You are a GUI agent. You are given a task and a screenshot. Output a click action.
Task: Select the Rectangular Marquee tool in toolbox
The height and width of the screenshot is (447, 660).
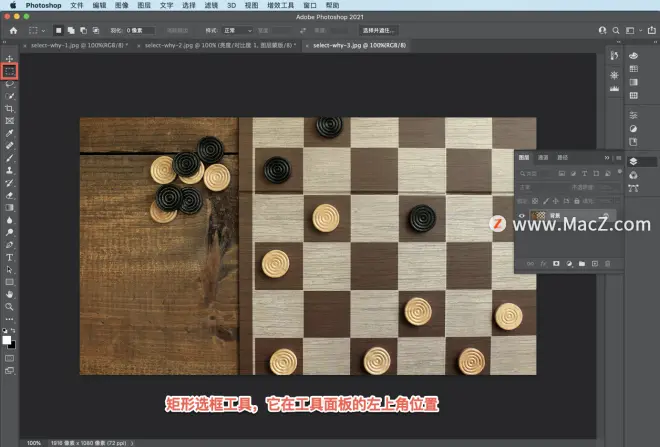pos(9,71)
